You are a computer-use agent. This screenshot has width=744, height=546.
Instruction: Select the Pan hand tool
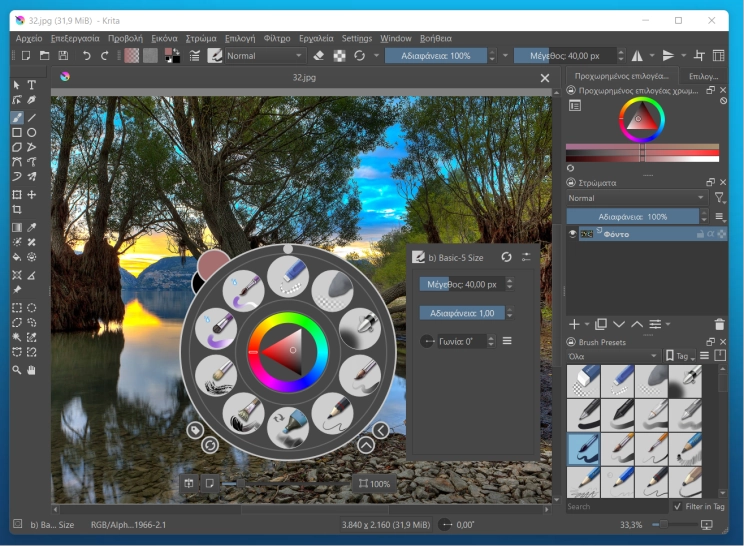31,370
